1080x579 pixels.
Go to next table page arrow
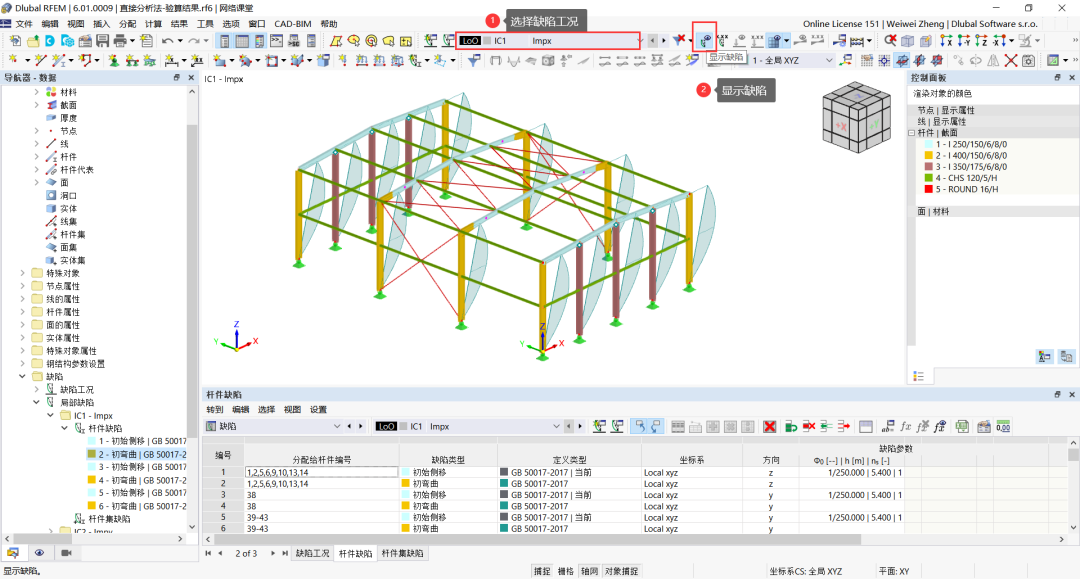[273, 554]
